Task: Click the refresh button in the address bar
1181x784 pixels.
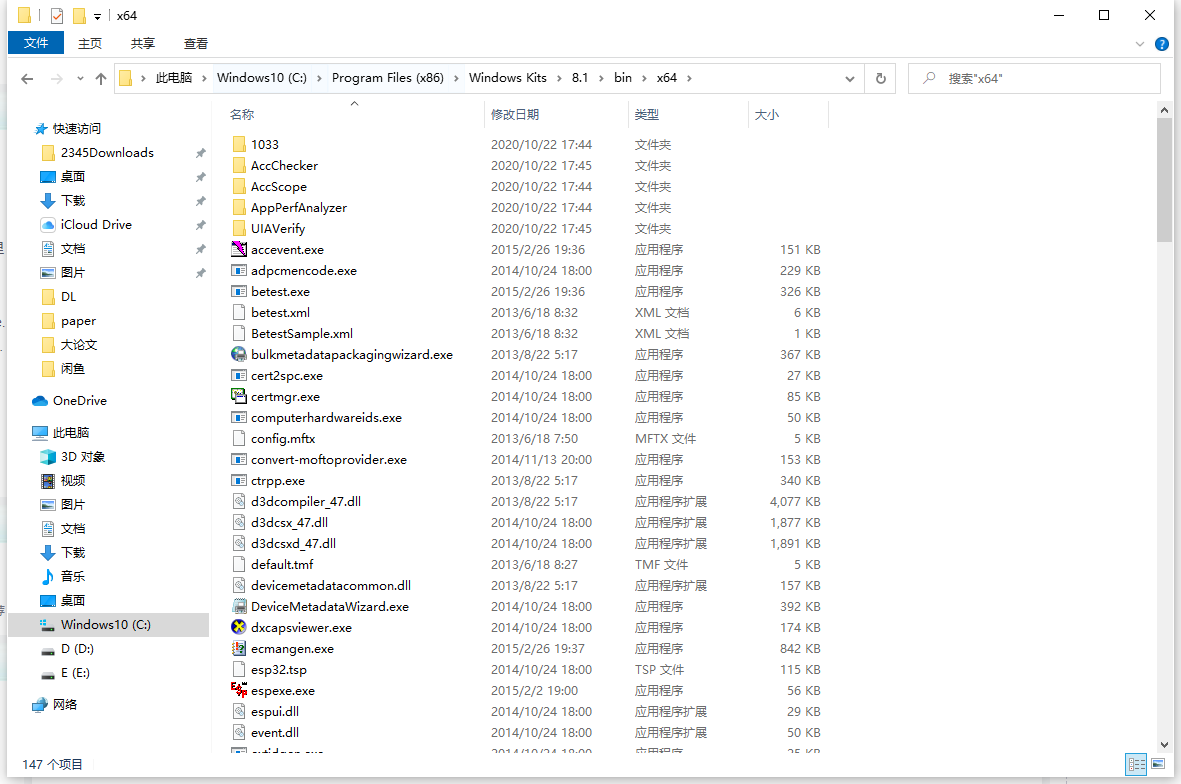Action: click(878, 78)
